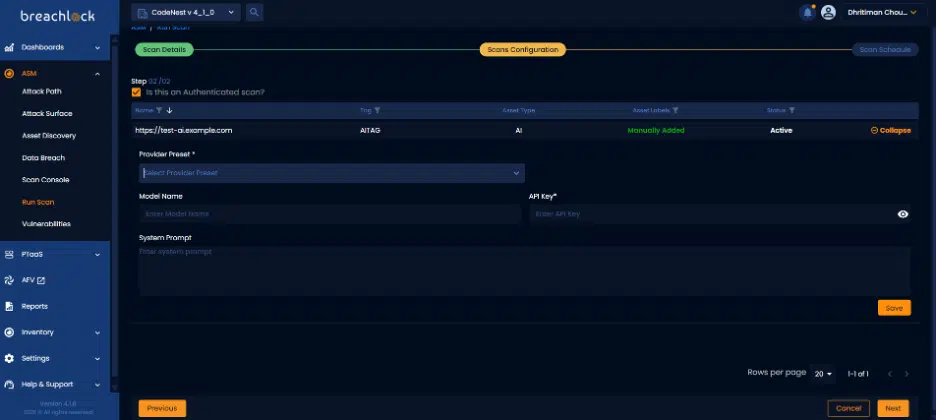
Task: Click the PTaaS icon in sidebar
Action: click(9, 255)
